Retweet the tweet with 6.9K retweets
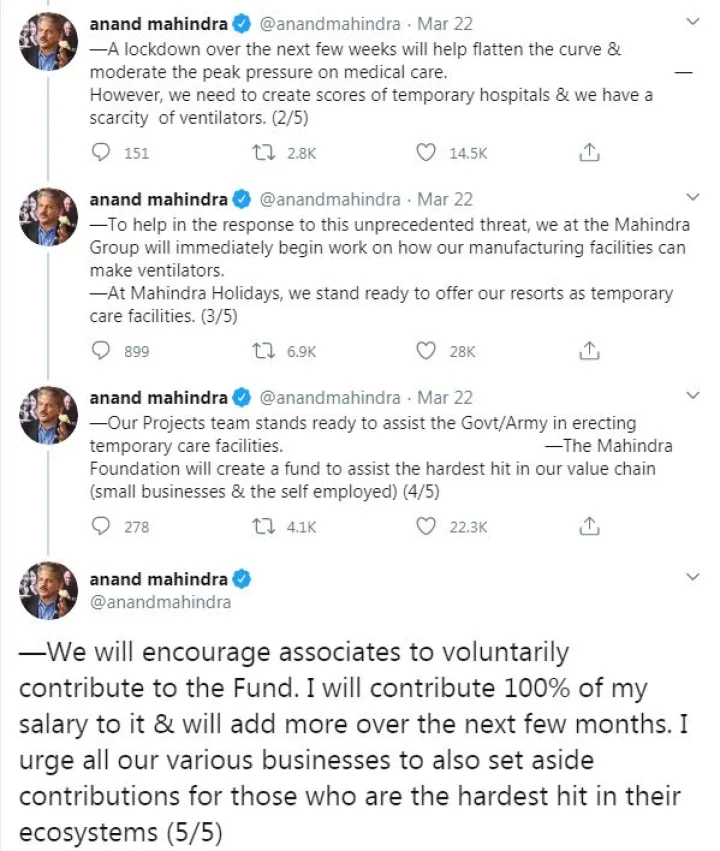 264,351
